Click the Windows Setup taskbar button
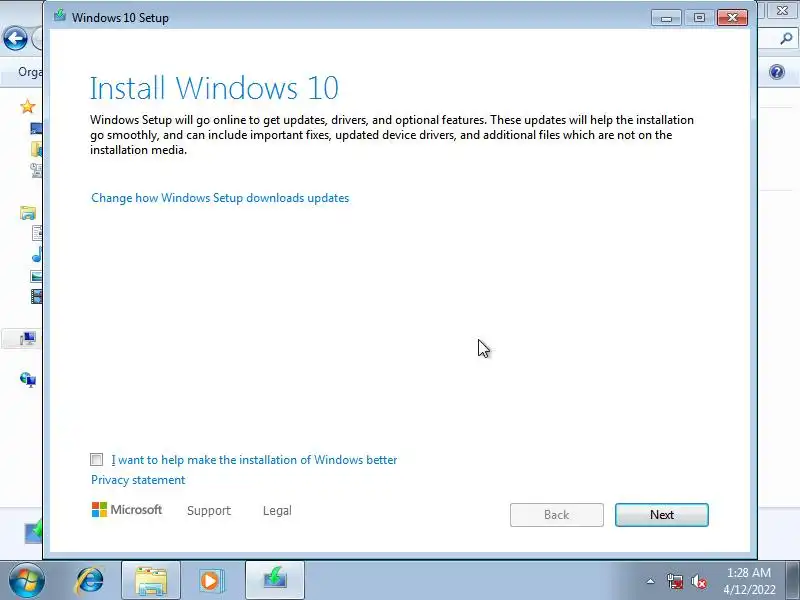800x600 pixels. click(275, 581)
